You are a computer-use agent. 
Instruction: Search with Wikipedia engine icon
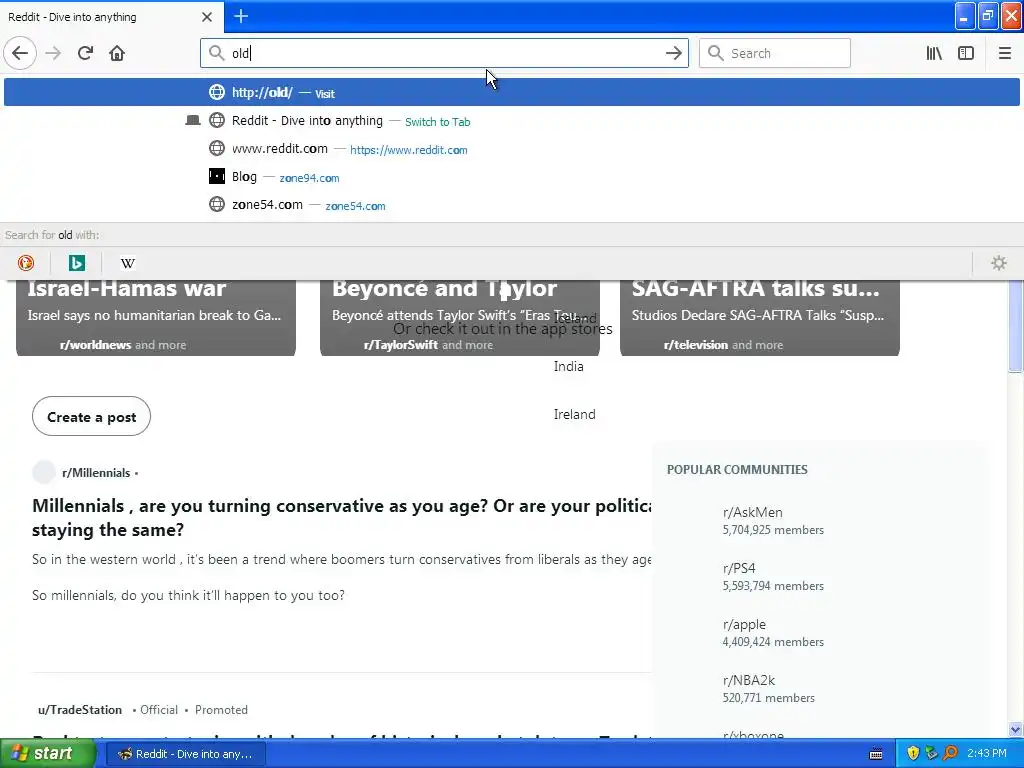point(127,263)
